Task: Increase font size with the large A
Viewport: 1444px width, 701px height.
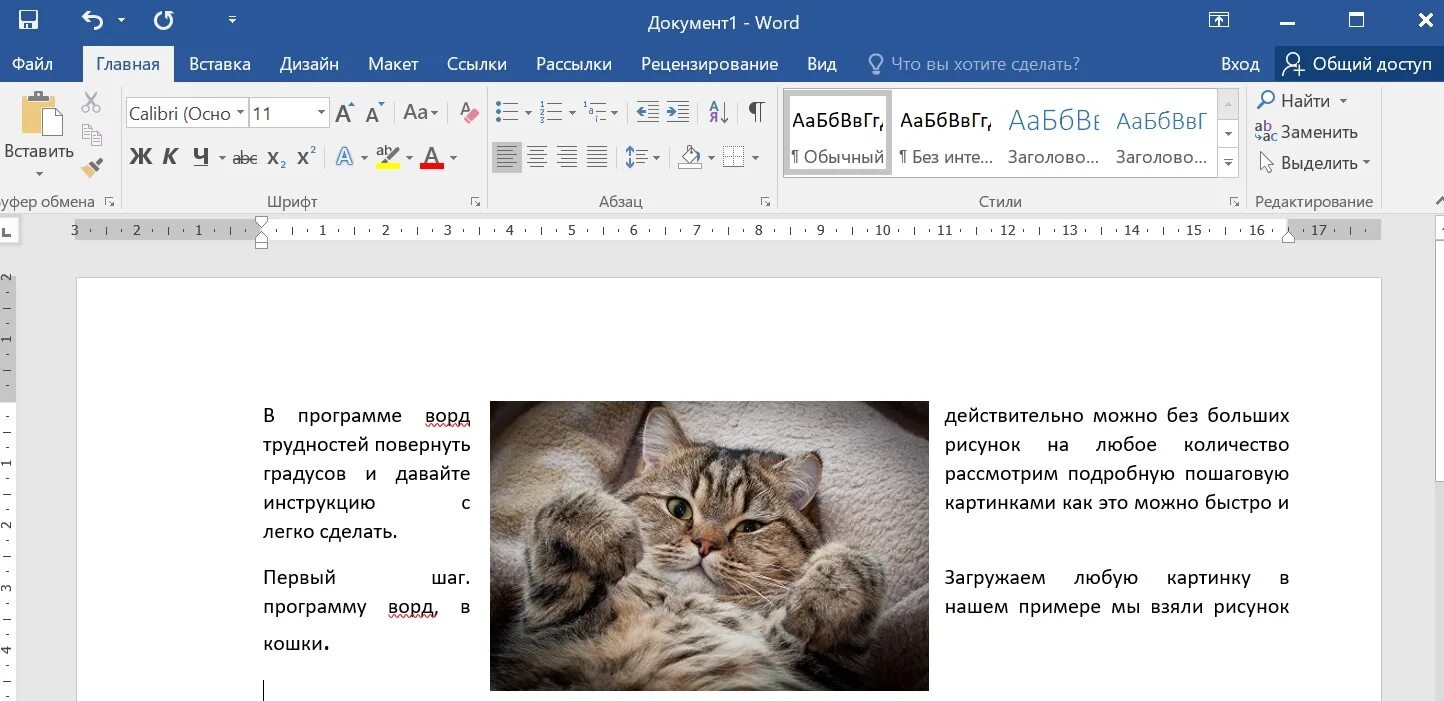Action: [x=345, y=113]
